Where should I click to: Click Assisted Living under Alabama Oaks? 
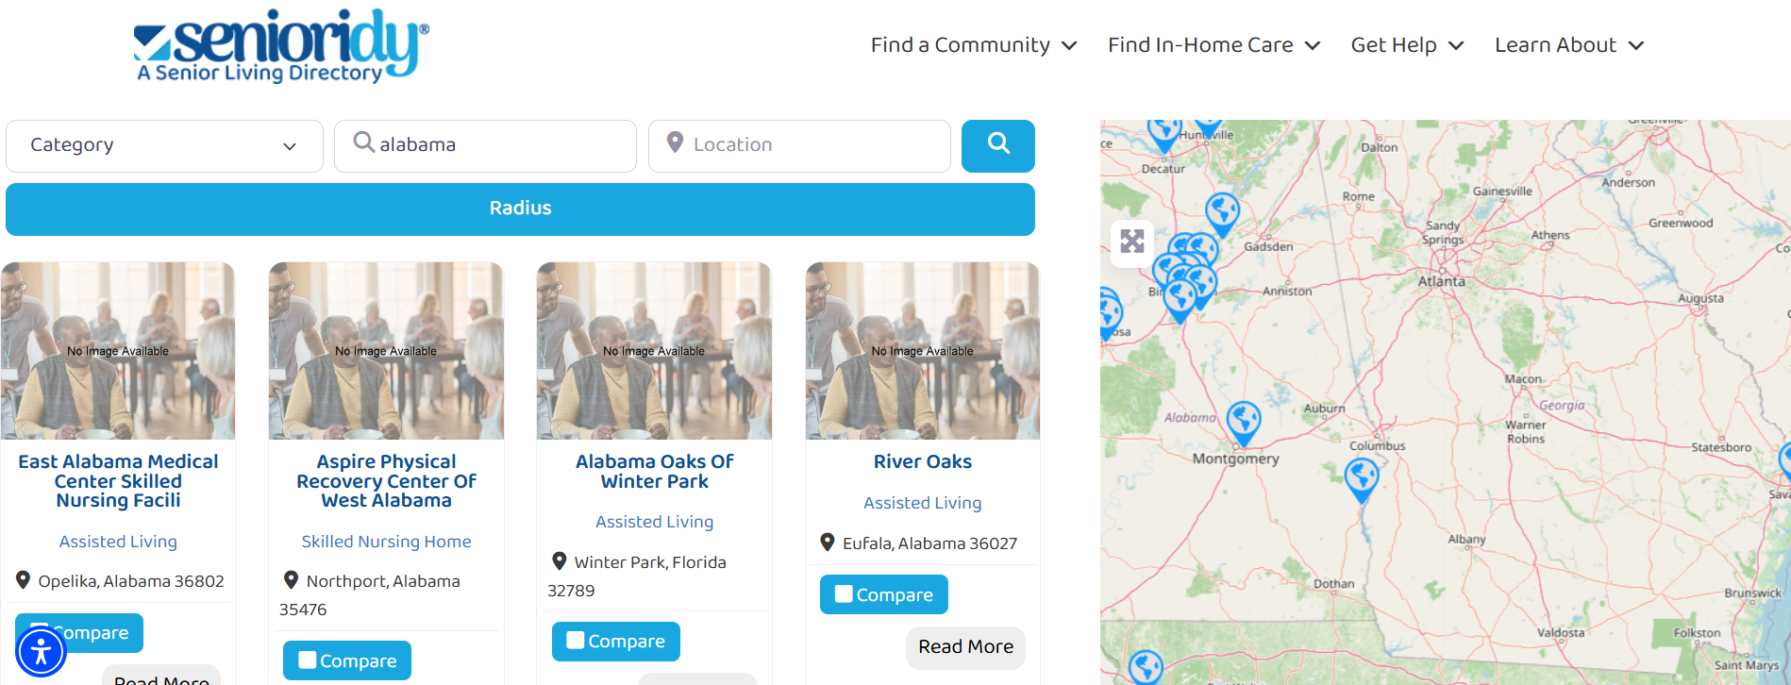[654, 522]
